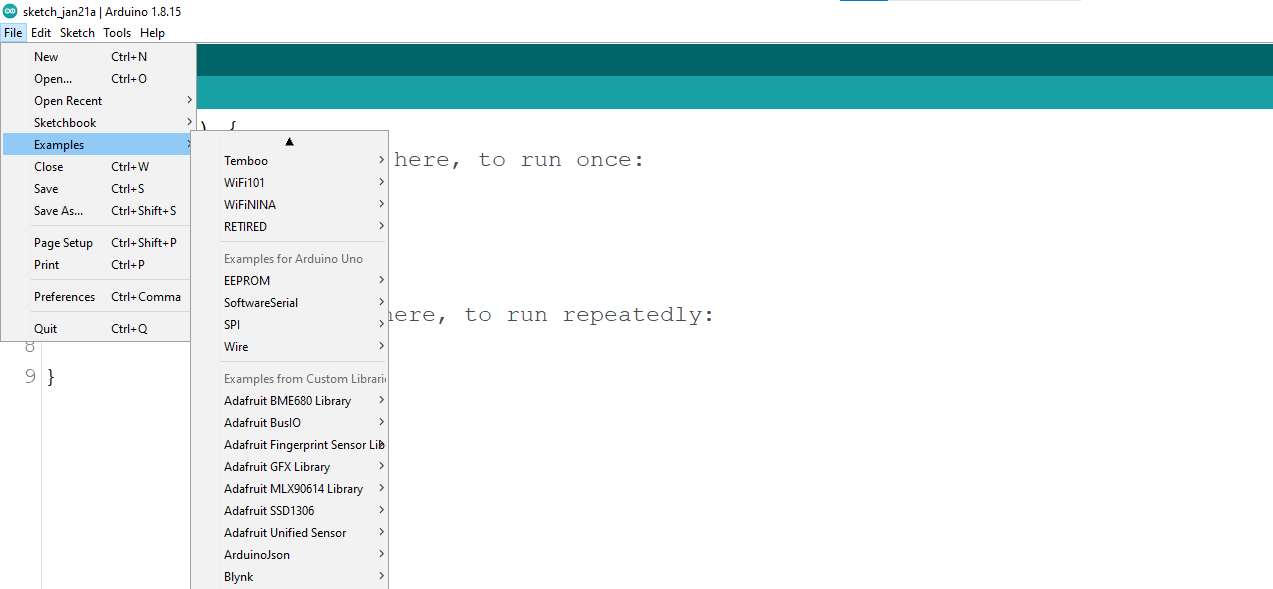Open Adafruit BME680 Library examples
1273x589 pixels.
[x=289, y=401]
